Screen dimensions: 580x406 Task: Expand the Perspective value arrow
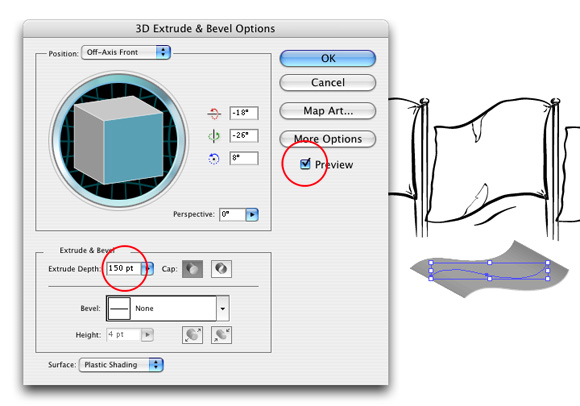[x=252, y=214]
